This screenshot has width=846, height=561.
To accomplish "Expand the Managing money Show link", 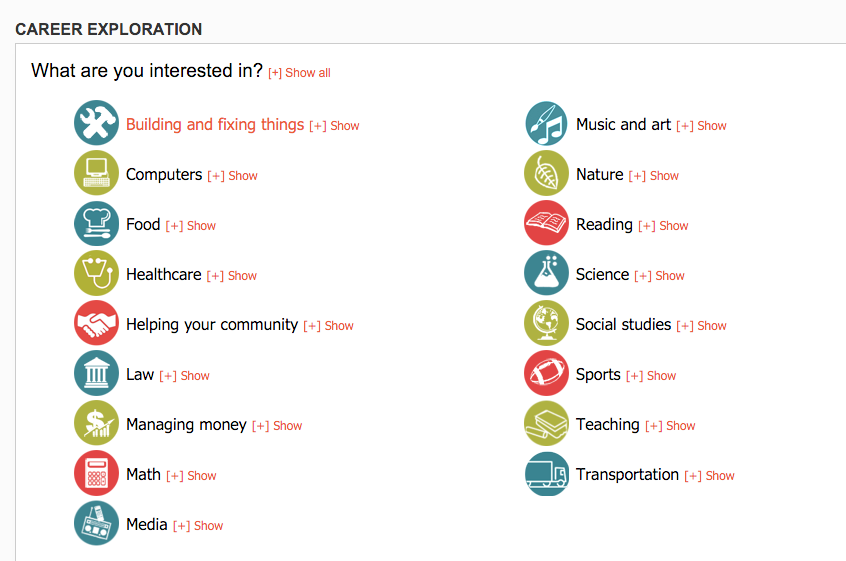I will [277, 426].
